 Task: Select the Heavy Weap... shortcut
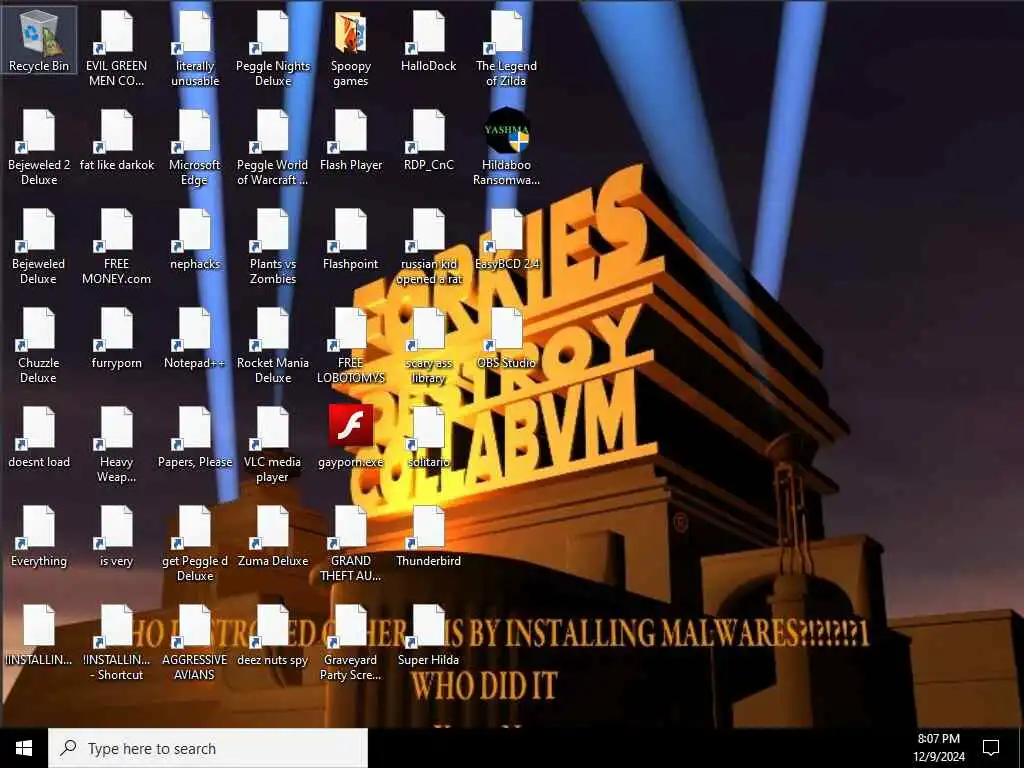pos(116,444)
